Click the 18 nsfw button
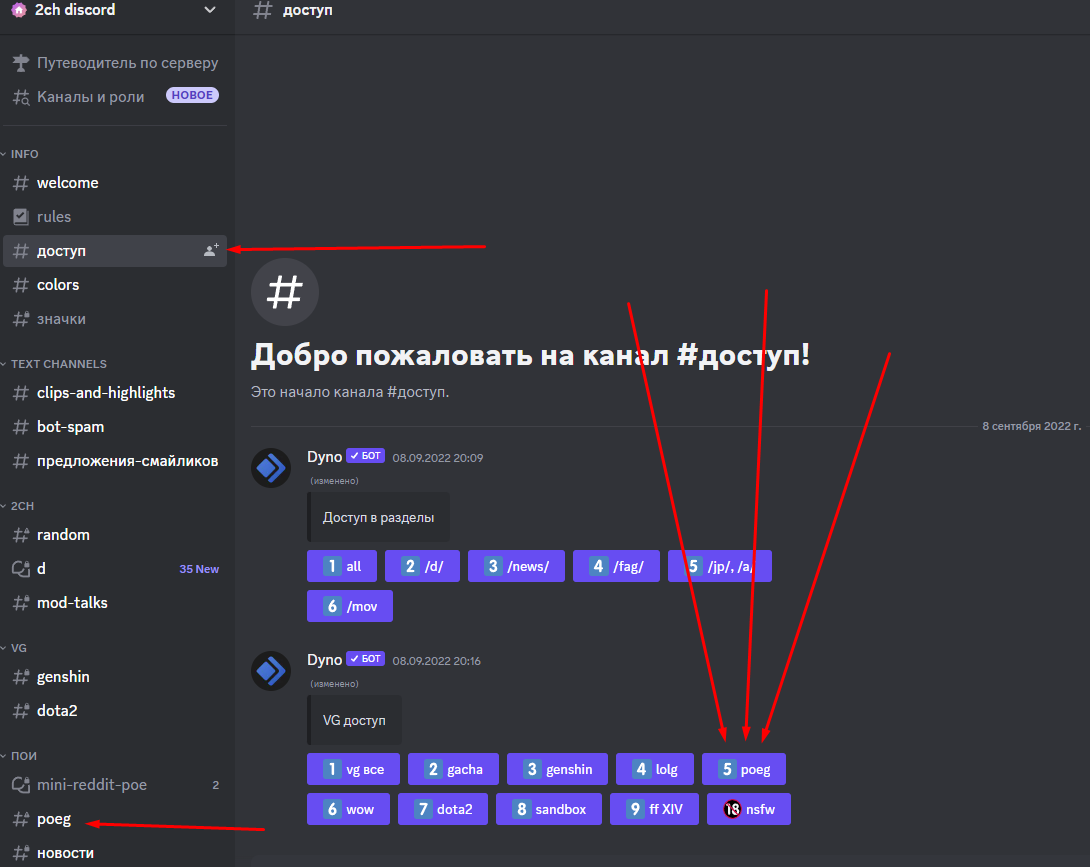Viewport: 1090px width, 867px height. 749,809
